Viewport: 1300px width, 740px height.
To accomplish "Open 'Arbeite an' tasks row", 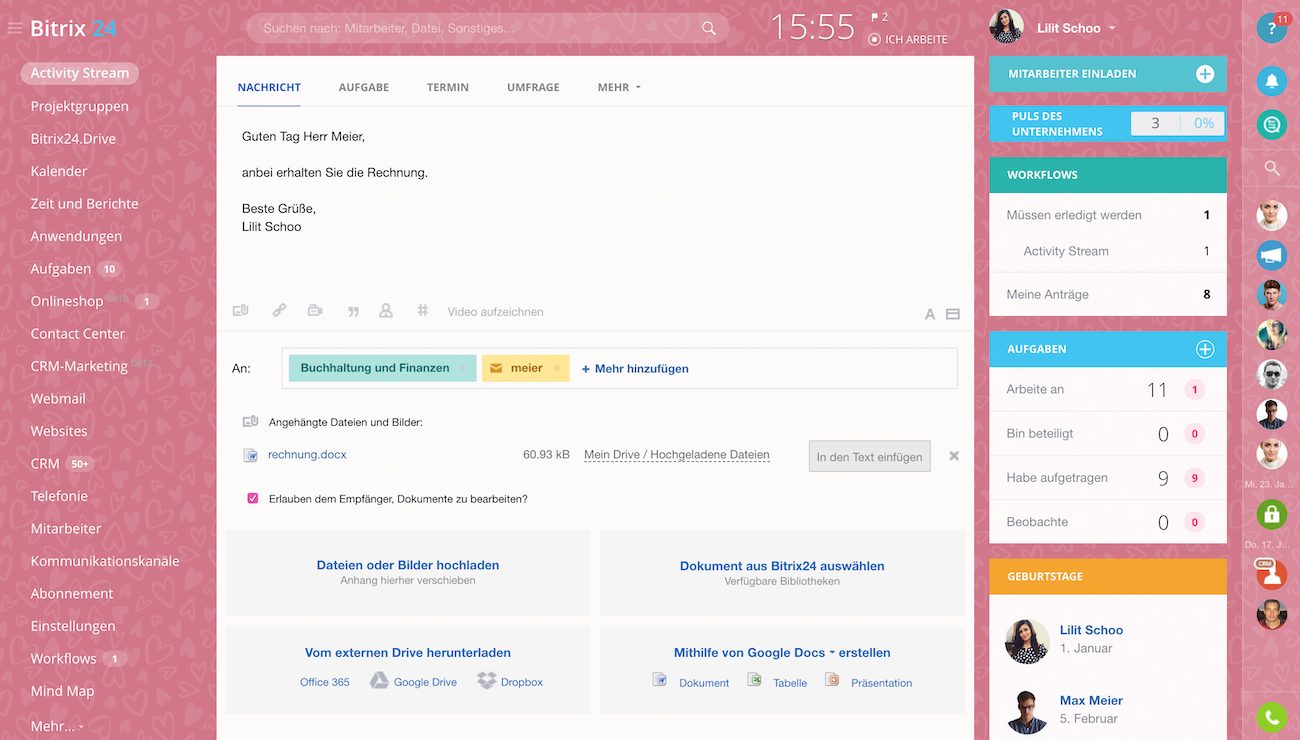I will point(1108,389).
